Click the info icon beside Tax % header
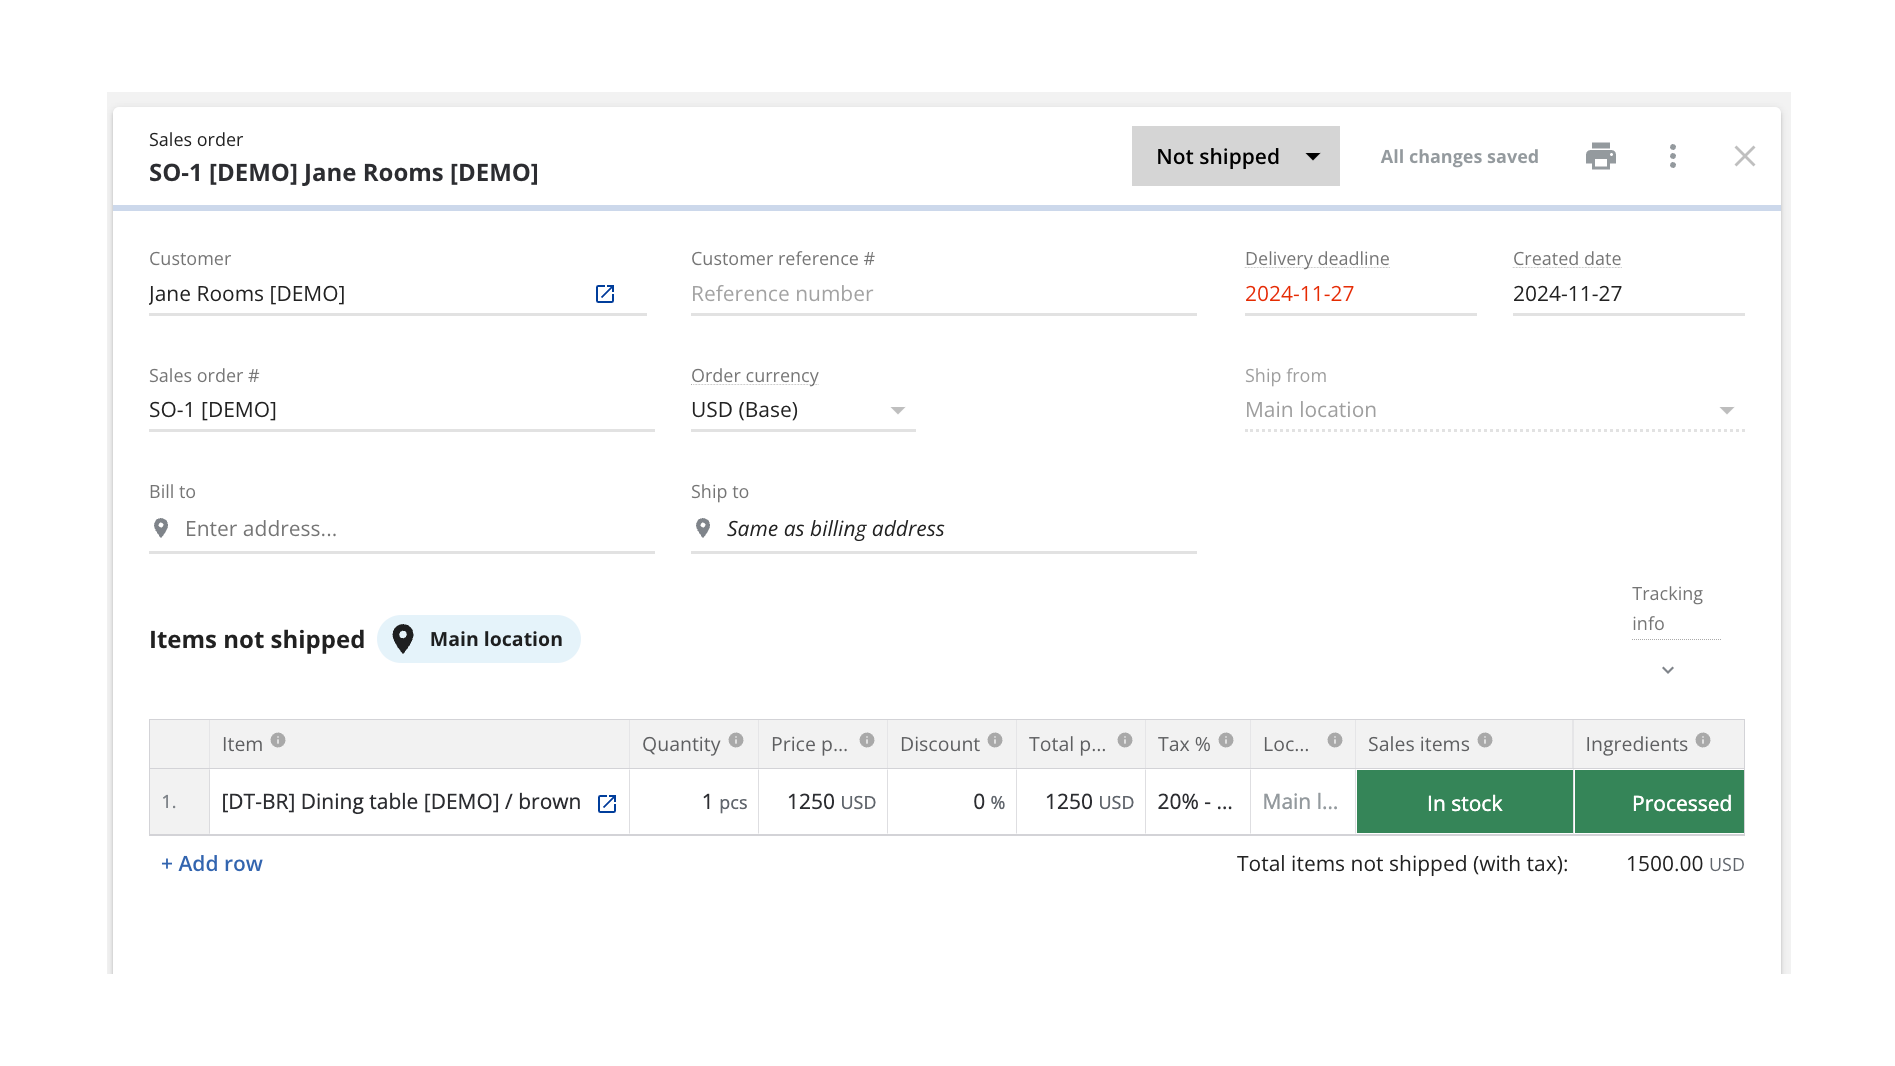Image resolution: width=1895 pixels, height=1066 pixels. click(1225, 738)
